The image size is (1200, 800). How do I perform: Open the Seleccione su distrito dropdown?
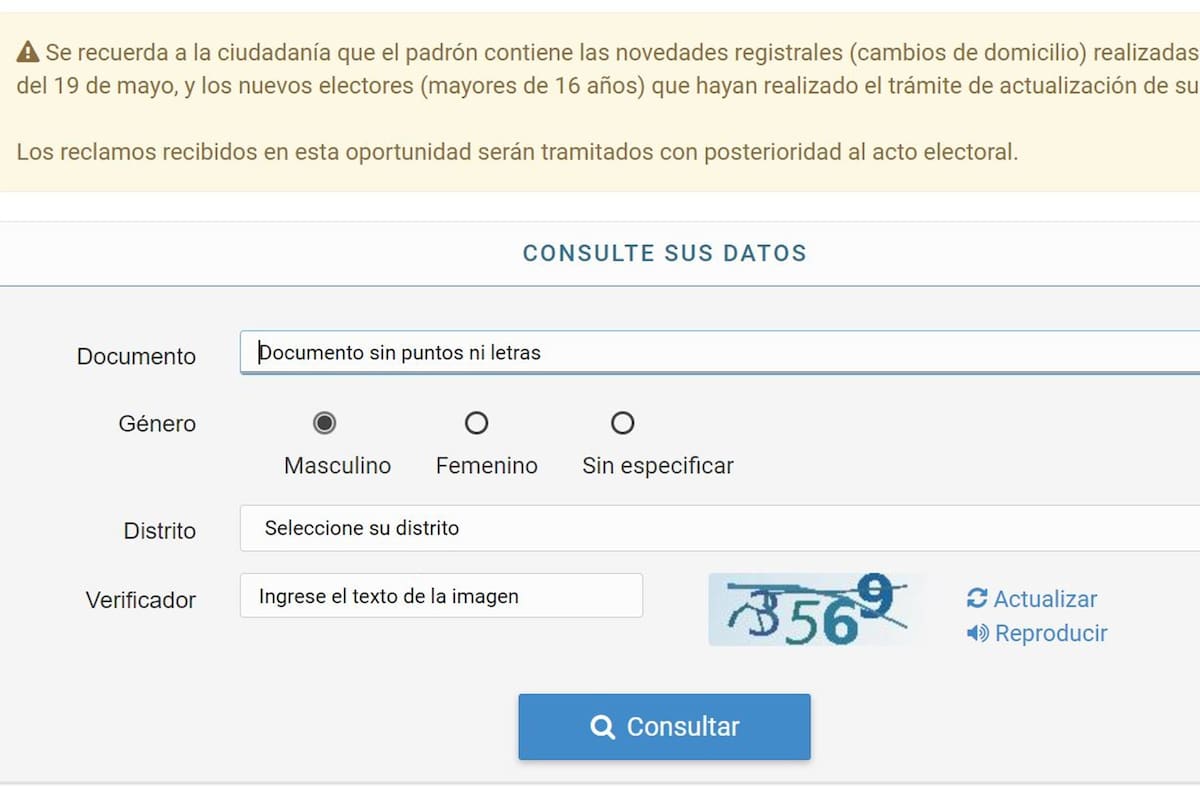point(700,528)
